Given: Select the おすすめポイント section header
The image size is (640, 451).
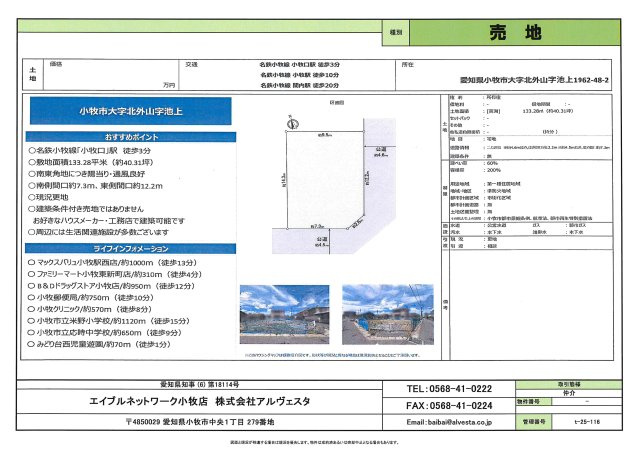Looking at the screenshot, I should 129,134.
